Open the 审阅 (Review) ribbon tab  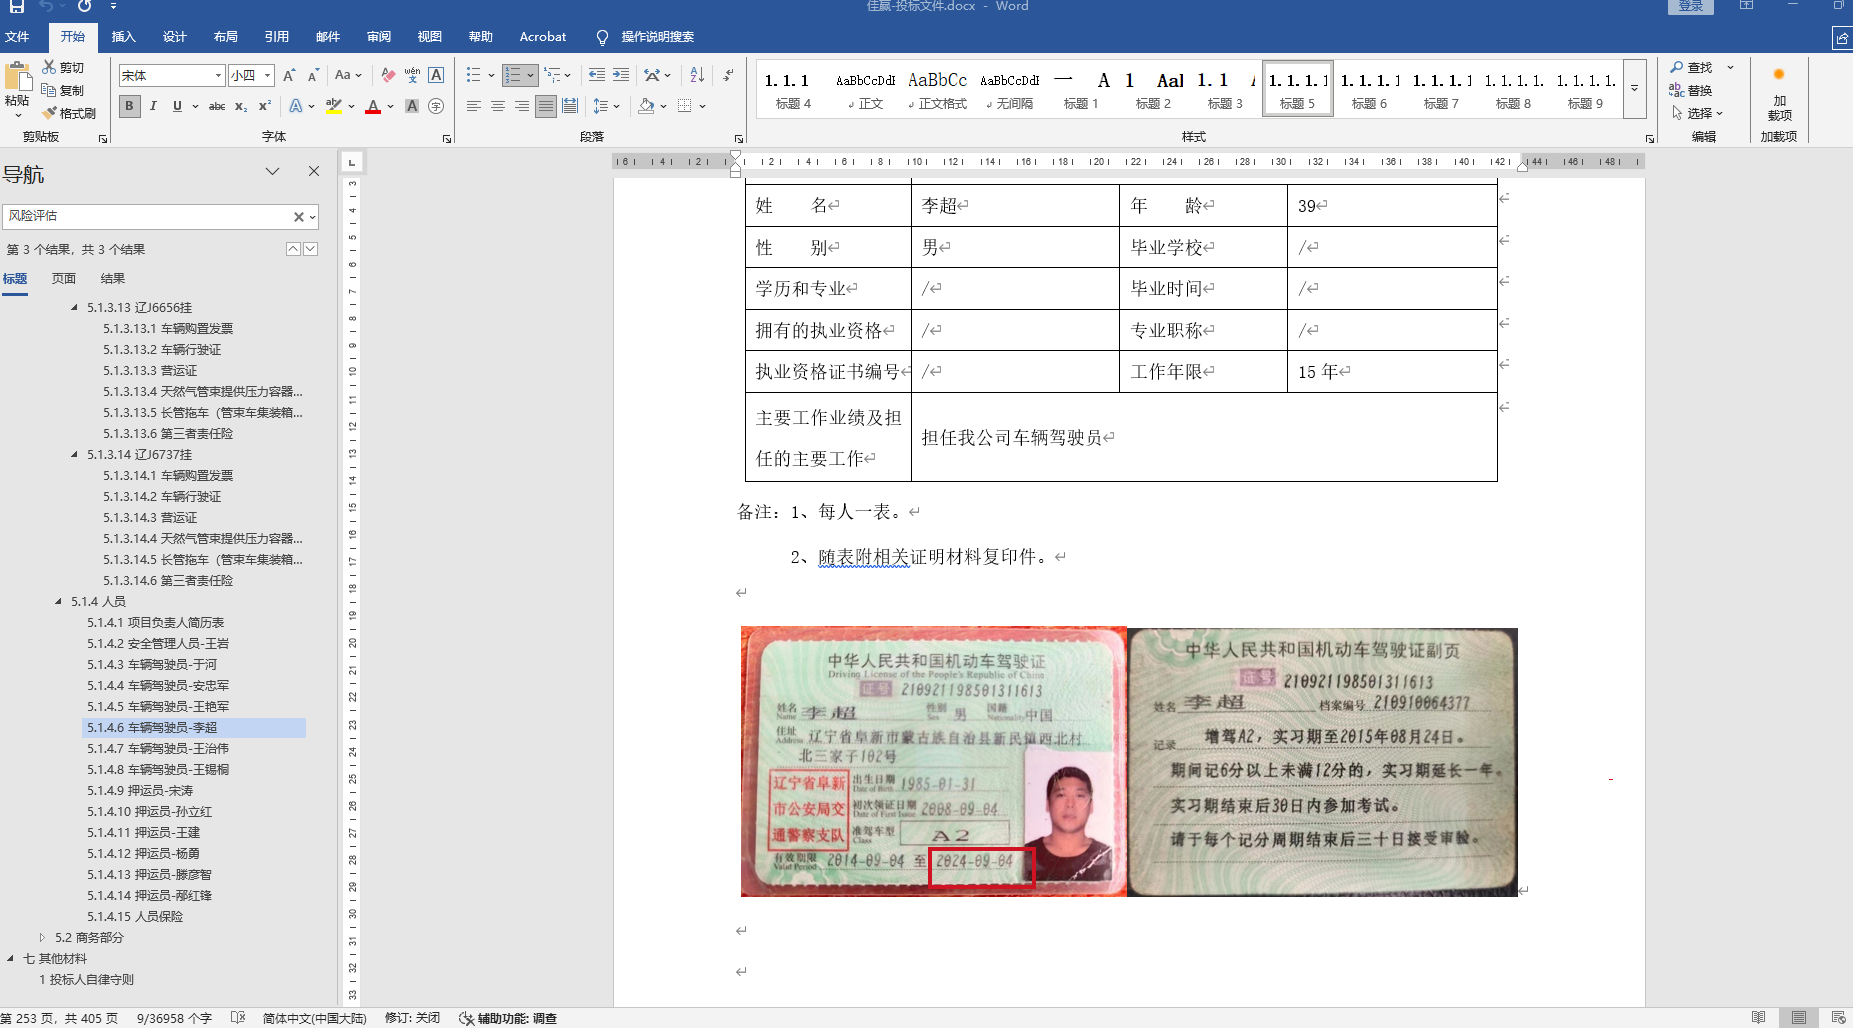[379, 37]
